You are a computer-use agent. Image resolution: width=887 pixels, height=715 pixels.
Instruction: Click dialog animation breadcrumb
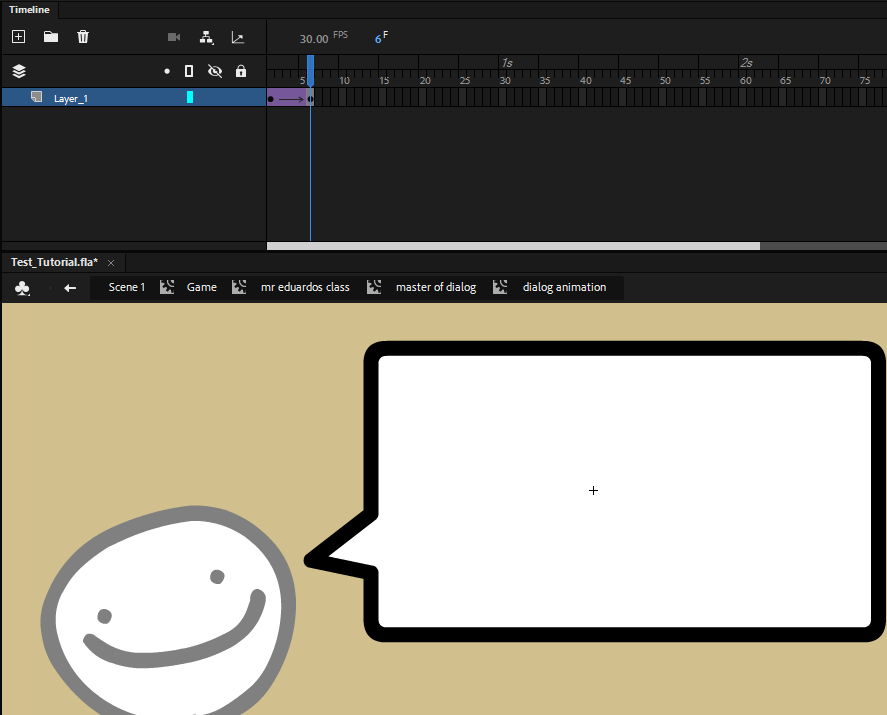tap(564, 287)
